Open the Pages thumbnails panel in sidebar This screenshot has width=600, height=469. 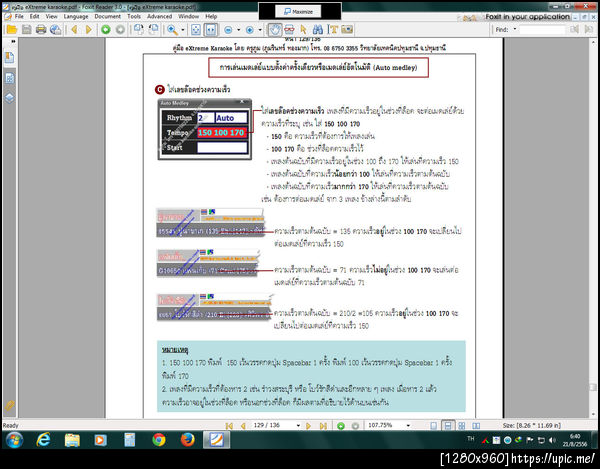10,78
